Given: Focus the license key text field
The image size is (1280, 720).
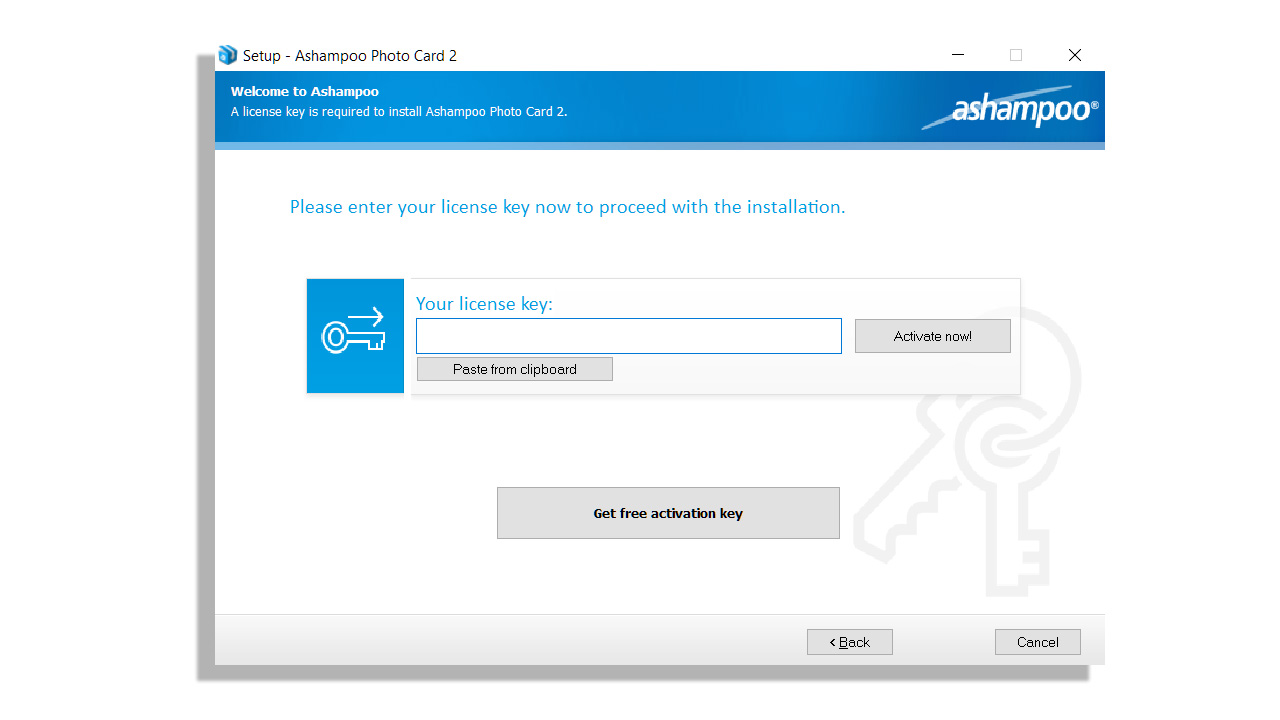Looking at the screenshot, I should coord(628,336).
